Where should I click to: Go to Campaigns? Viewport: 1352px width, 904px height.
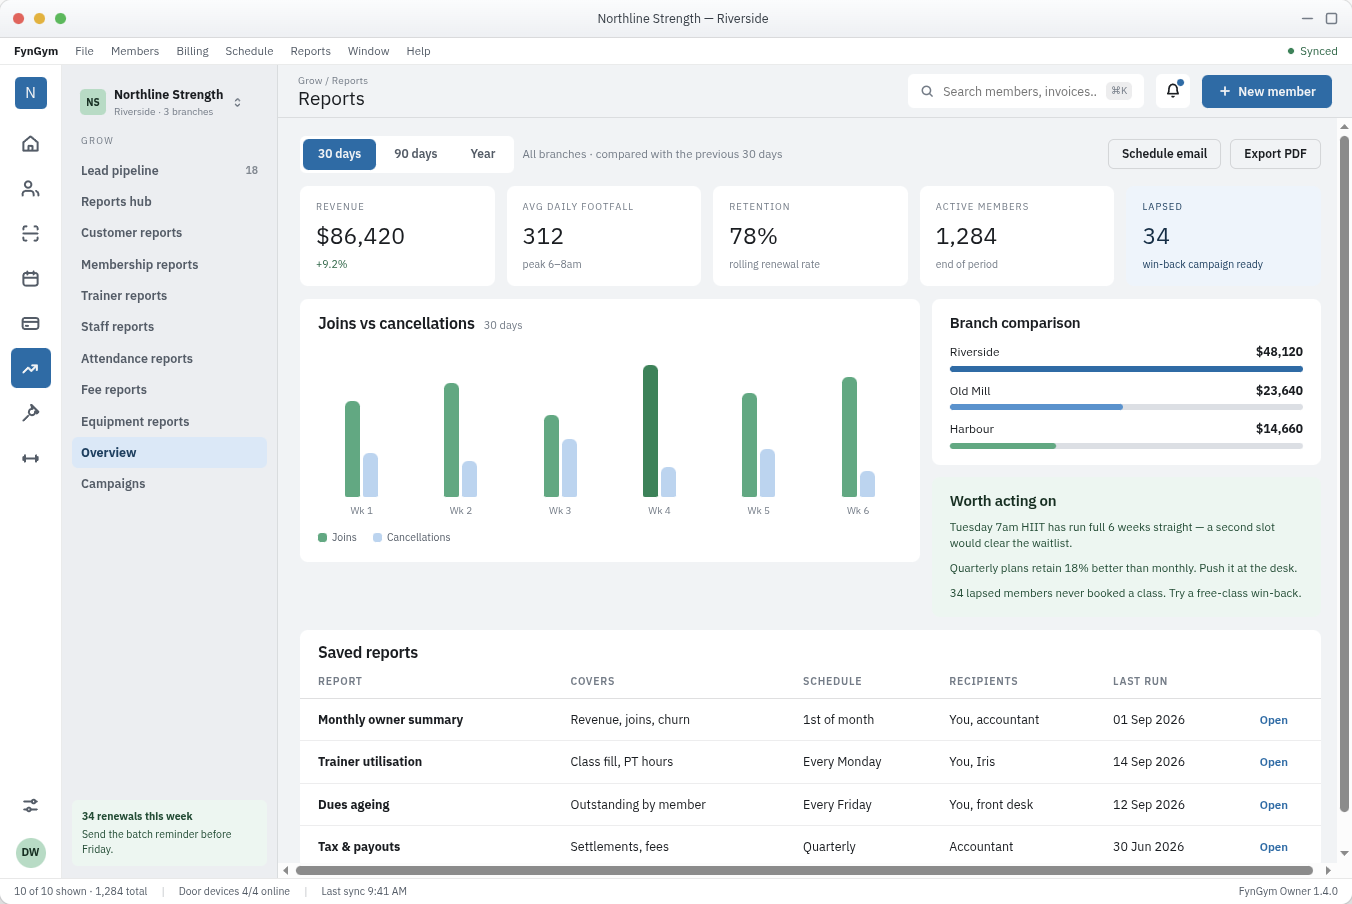pyautogui.click(x=169, y=484)
